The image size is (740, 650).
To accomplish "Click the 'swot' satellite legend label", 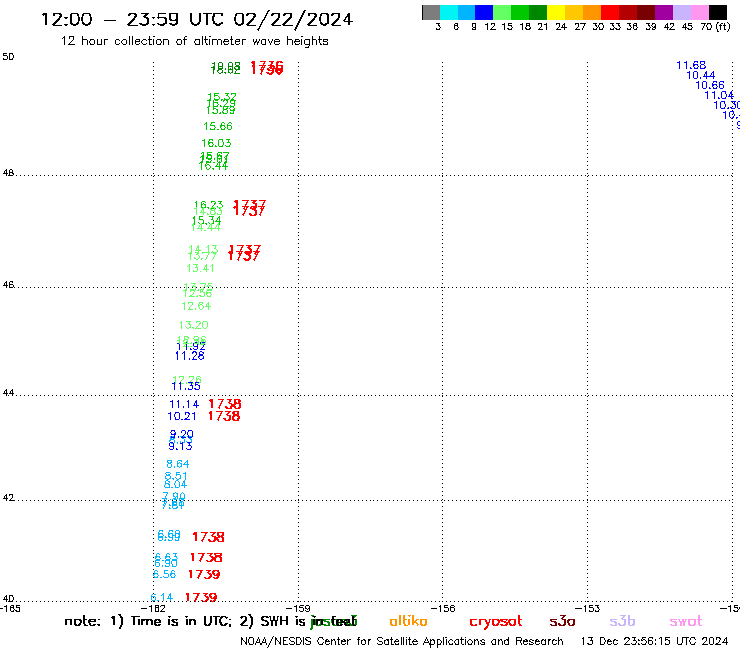I will (685, 622).
